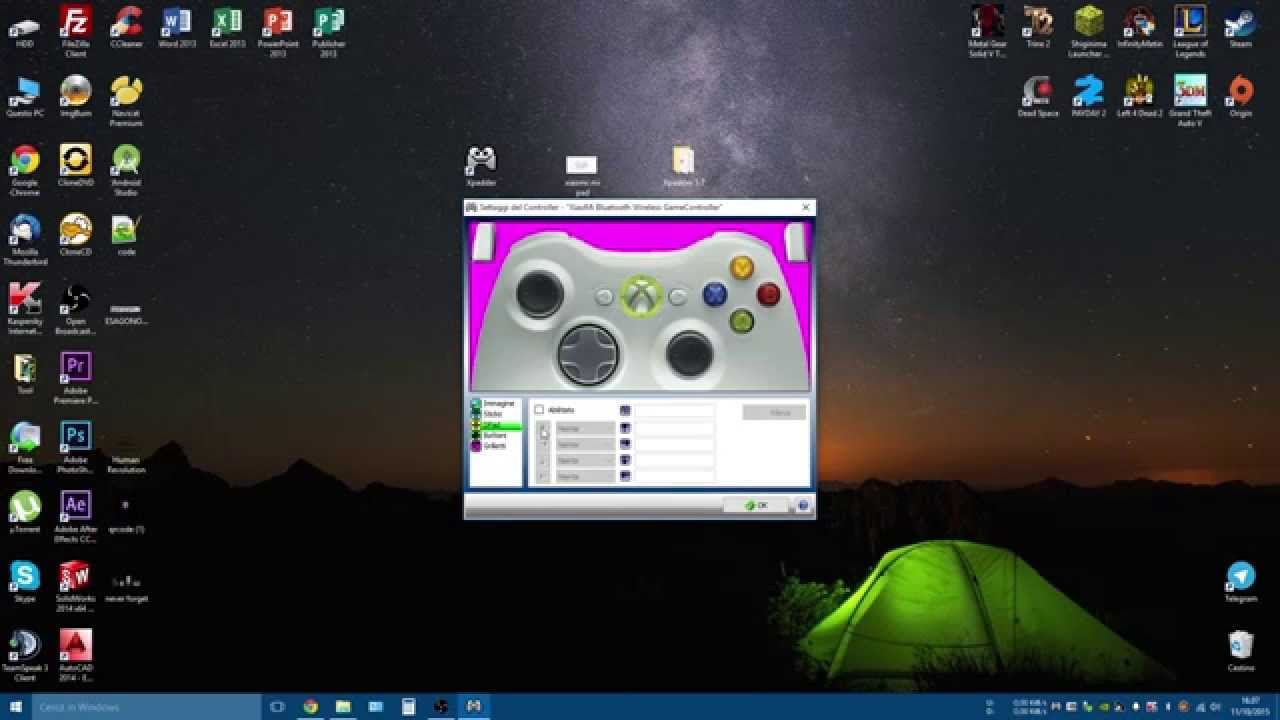
Task: Select the SolidWorks 2014 desktop icon
Action: (76, 587)
